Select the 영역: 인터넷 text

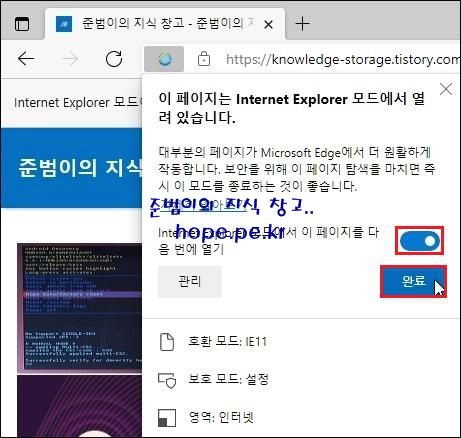tap(221, 417)
